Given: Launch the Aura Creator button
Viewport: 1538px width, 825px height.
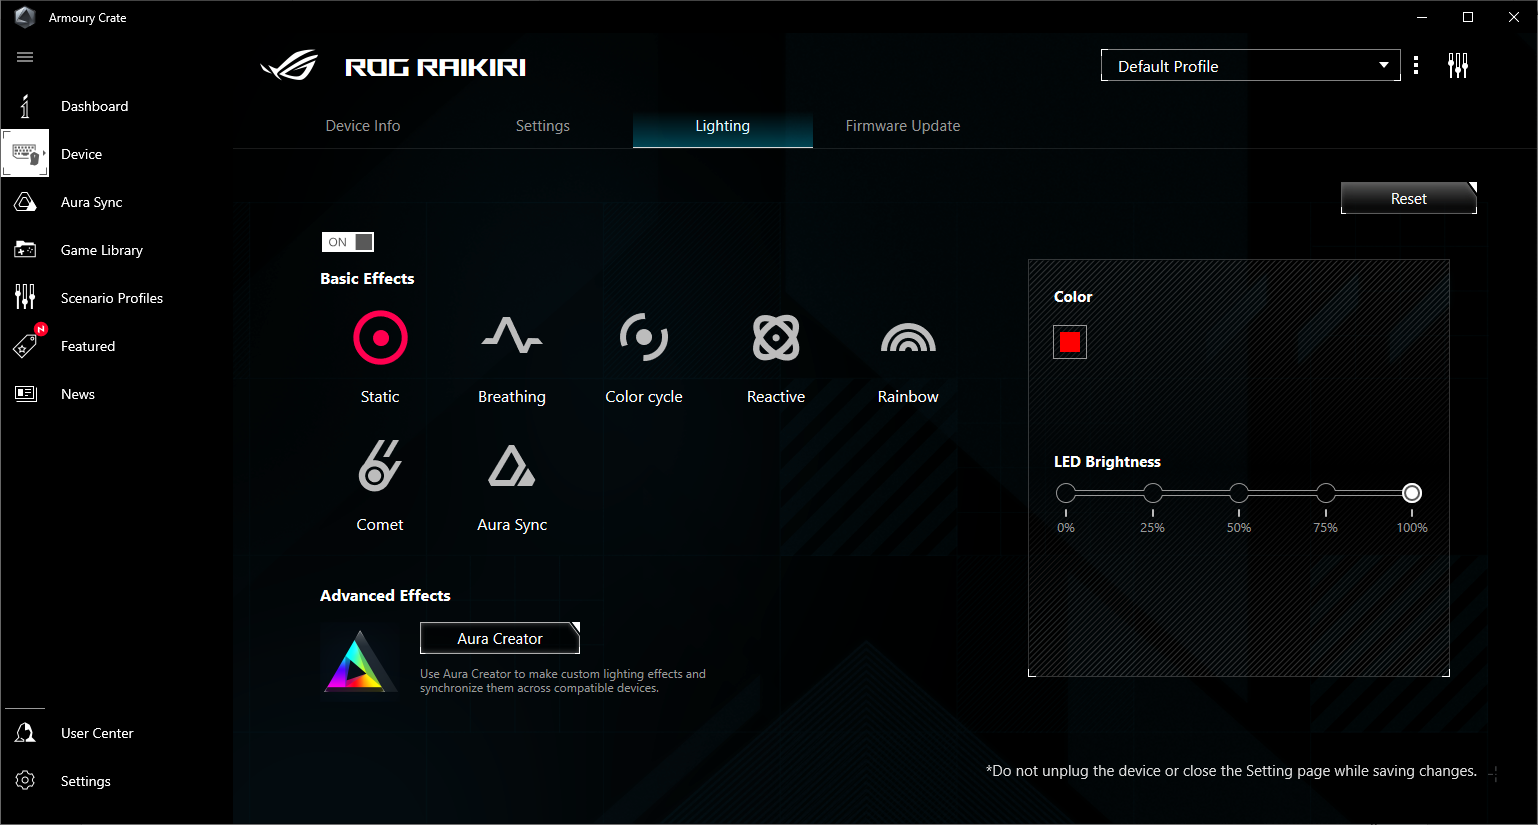Looking at the screenshot, I should tap(500, 638).
